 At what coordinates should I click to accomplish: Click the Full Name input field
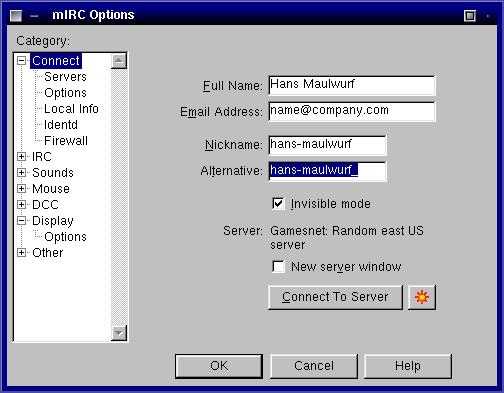[352, 85]
